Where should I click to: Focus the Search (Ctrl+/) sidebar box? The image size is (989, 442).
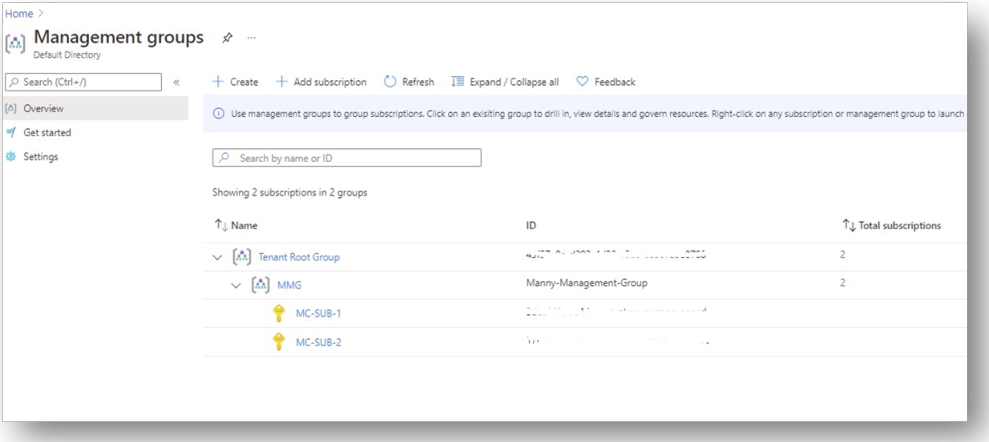(x=83, y=82)
